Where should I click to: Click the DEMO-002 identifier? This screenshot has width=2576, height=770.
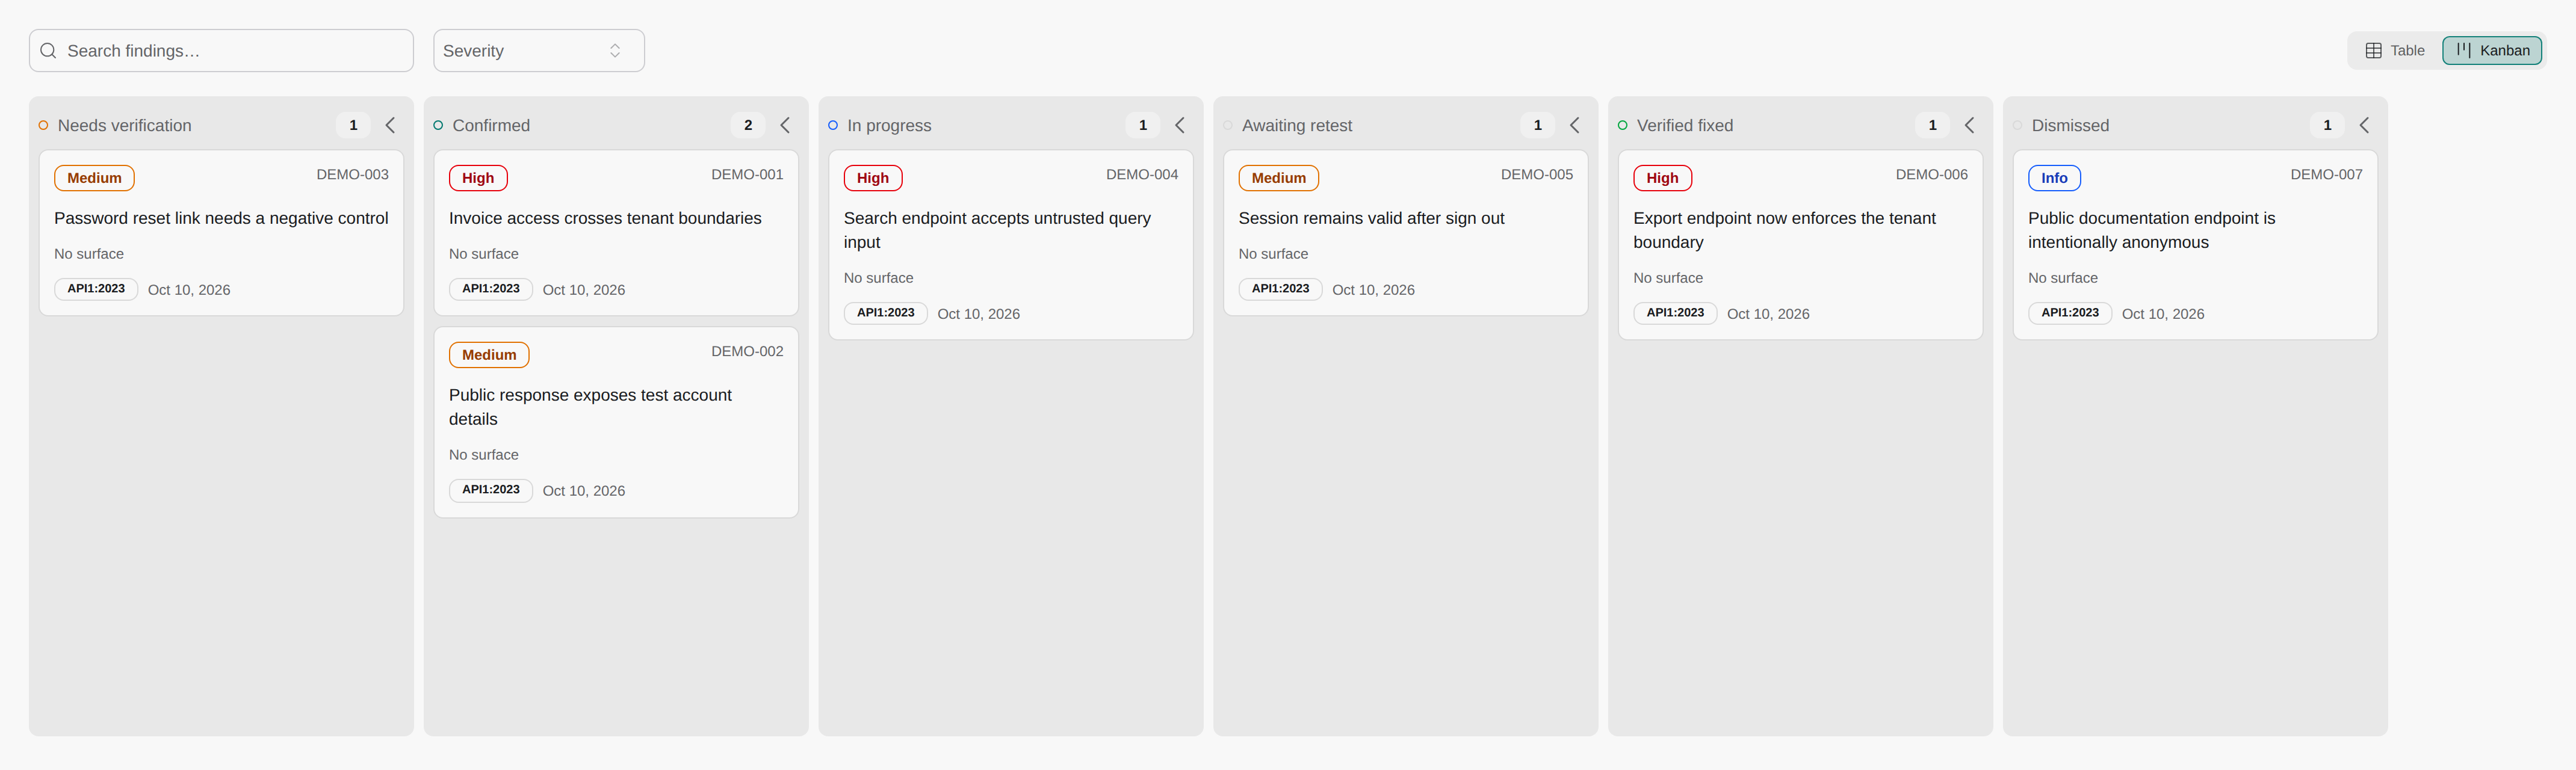(747, 351)
